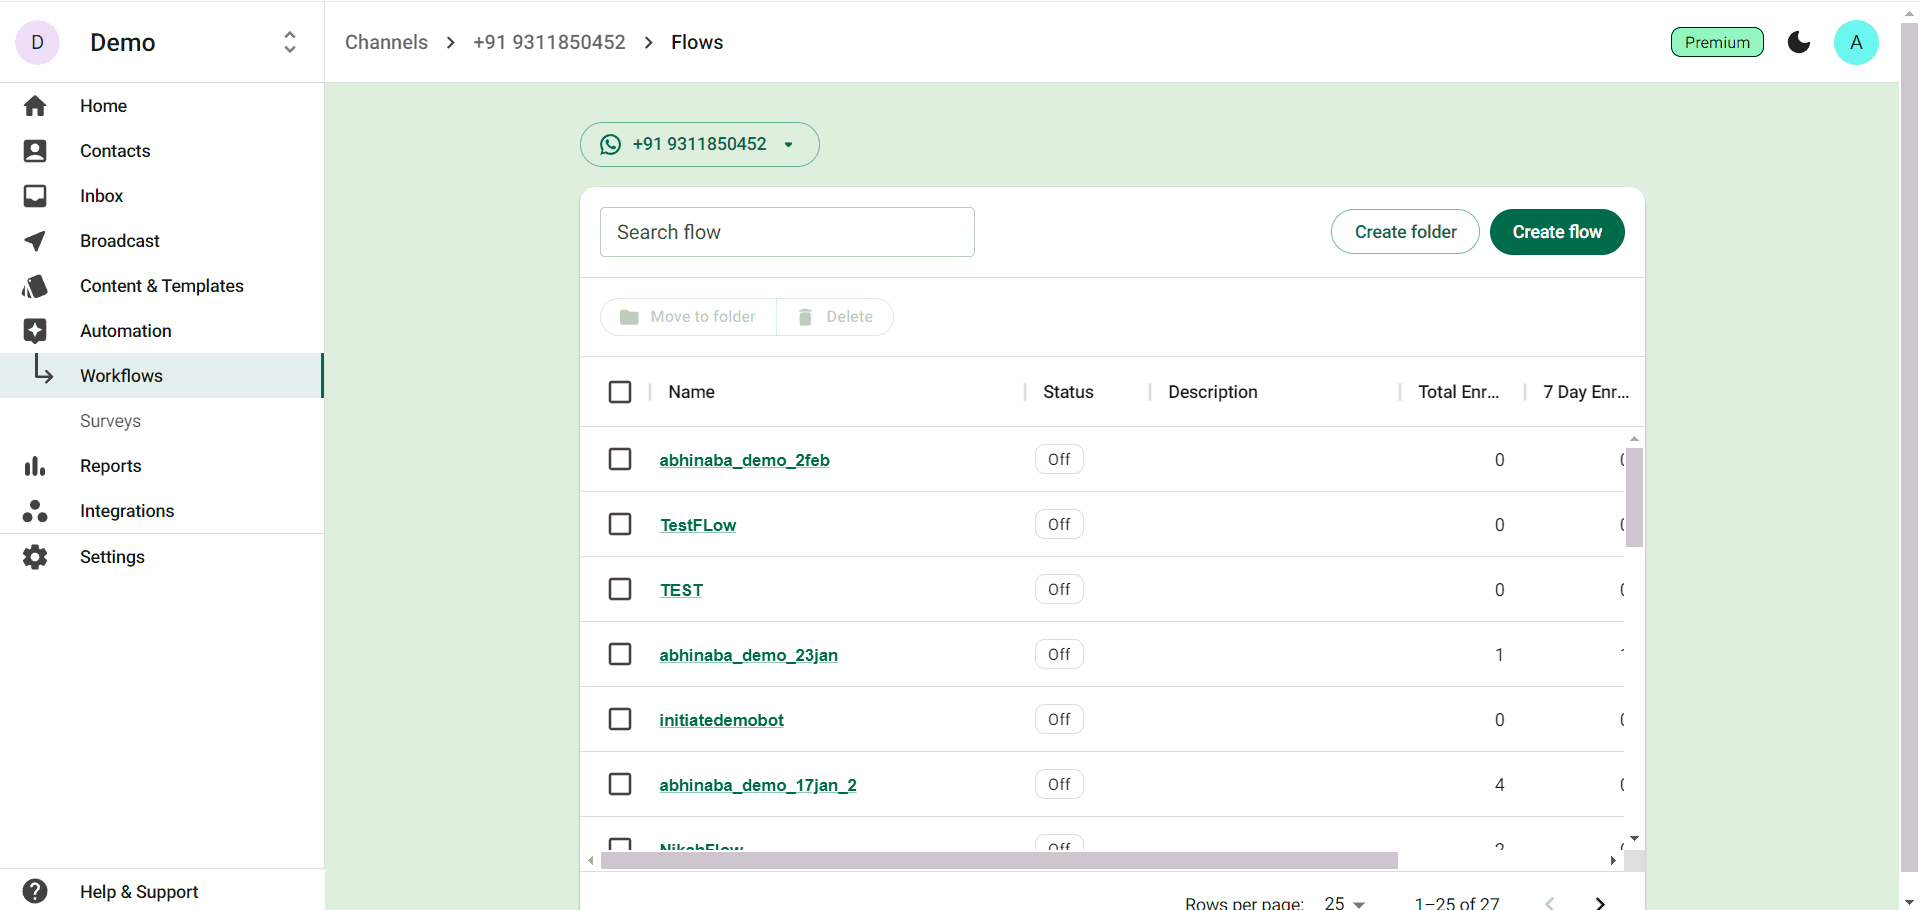The image size is (1920, 910).
Task: Focus the Search flow input field
Action: point(787,232)
